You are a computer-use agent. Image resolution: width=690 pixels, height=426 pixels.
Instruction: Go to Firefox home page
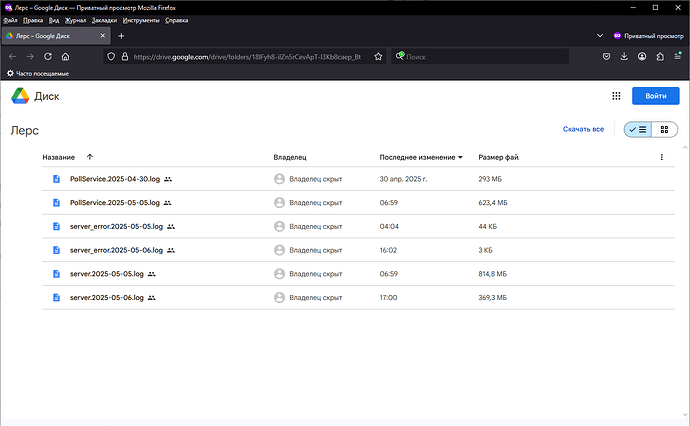point(66,56)
